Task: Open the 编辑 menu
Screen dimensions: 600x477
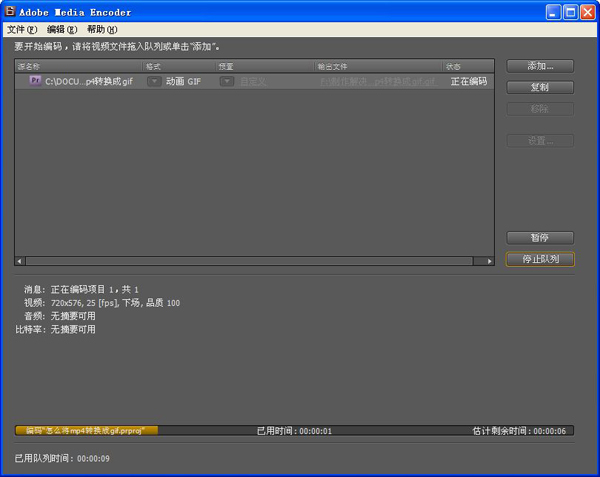Action: [62, 29]
